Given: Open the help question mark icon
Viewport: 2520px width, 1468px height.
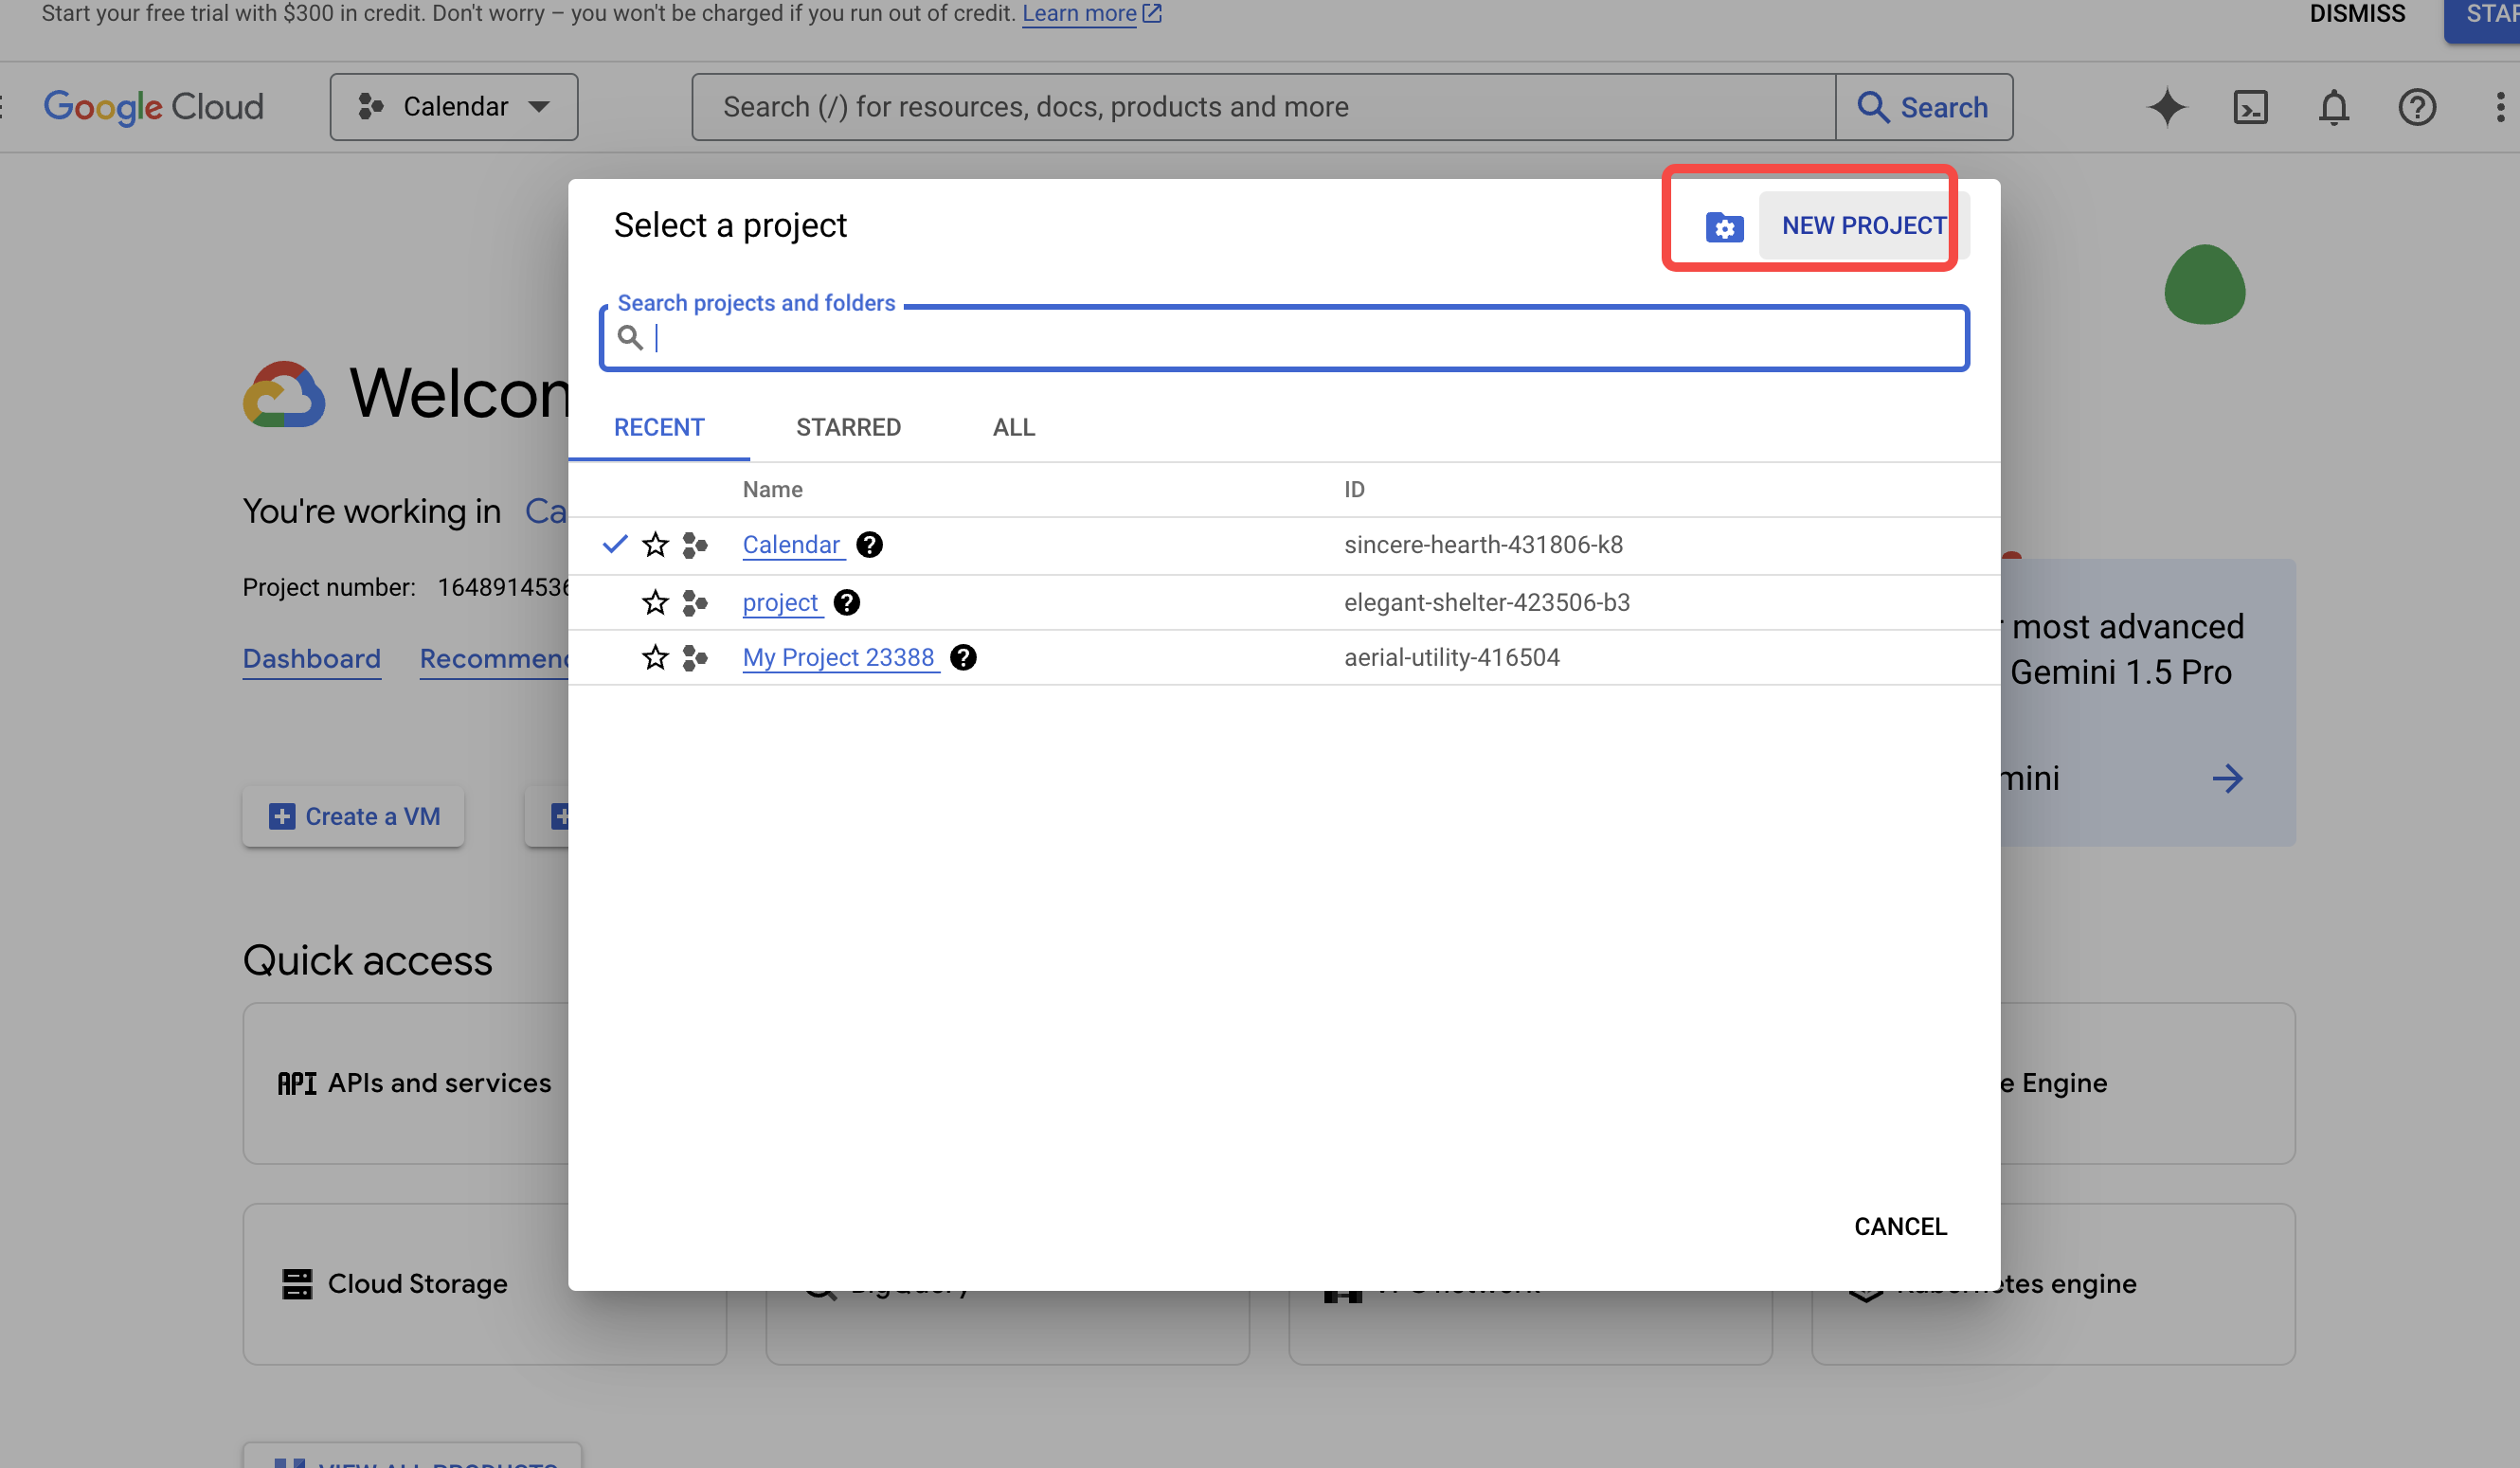Looking at the screenshot, I should pos(2416,107).
